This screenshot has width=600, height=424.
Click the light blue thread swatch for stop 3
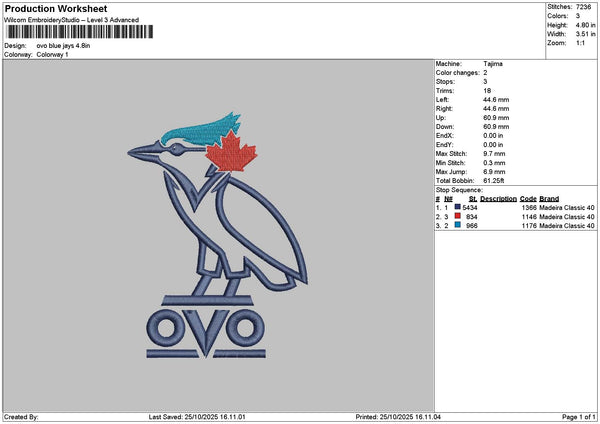(457, 225)
